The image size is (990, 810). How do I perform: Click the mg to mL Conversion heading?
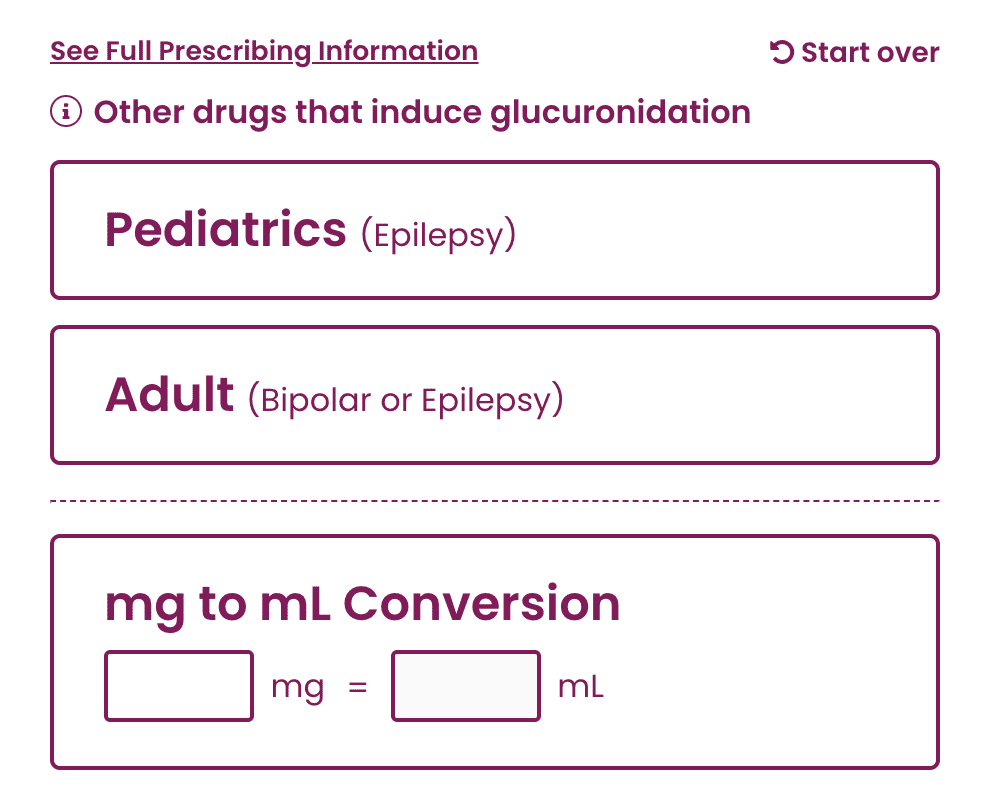click(x=362, y=604)
